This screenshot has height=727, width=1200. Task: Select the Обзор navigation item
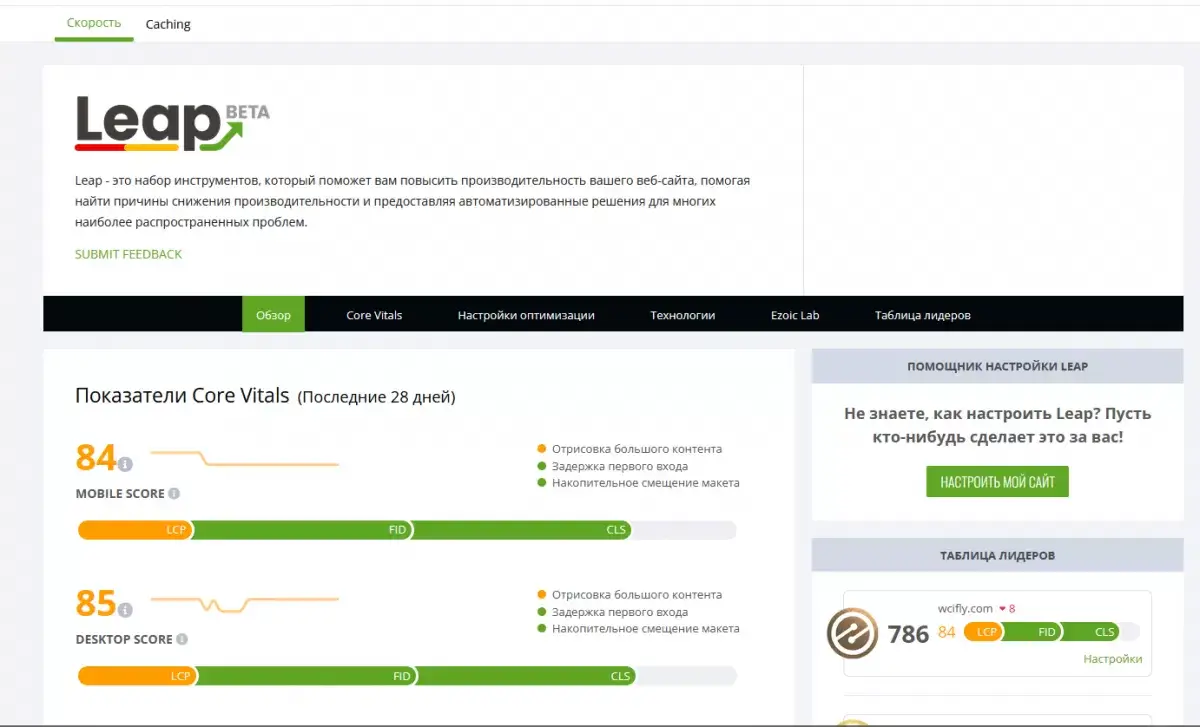point(273,315)
